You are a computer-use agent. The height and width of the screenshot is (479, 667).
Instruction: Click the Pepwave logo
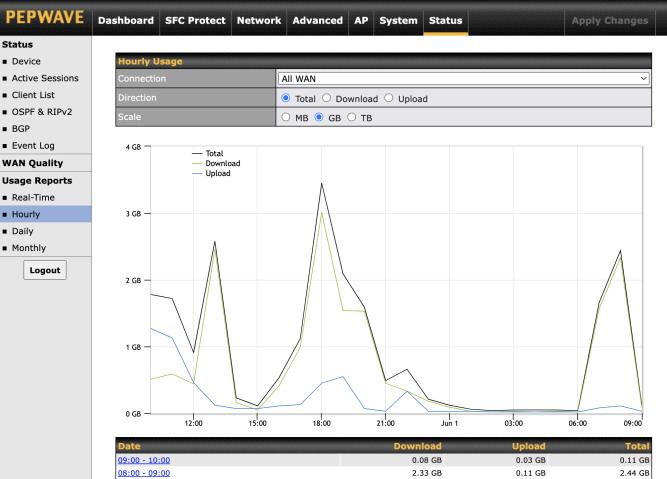click(x=44, y=17)
